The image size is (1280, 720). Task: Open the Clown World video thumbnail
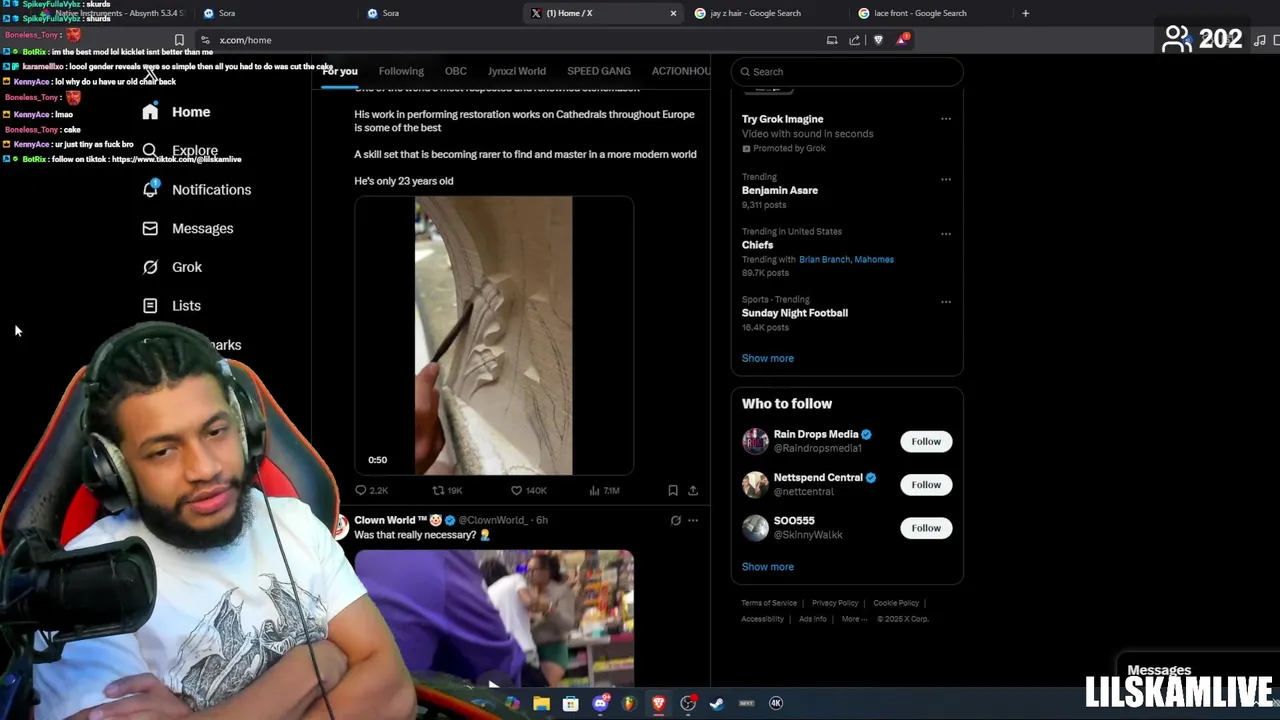click(x=494, y=618)
